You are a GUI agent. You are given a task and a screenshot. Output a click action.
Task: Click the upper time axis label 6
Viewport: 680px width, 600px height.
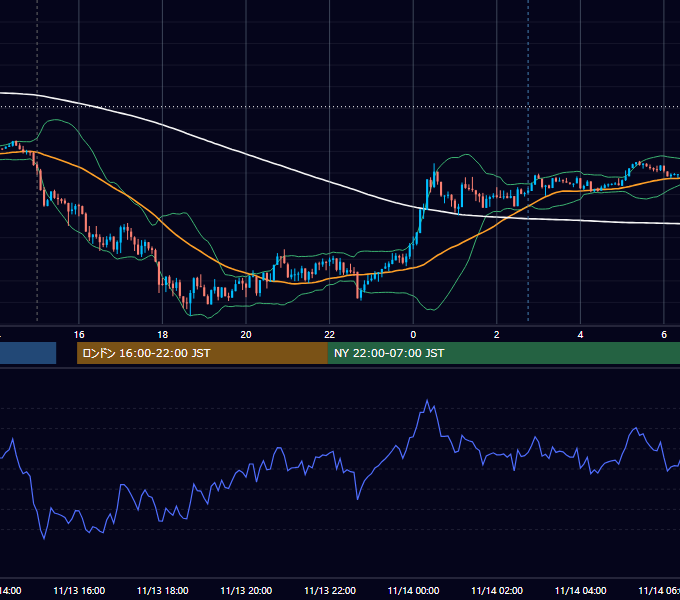point(664,335)
